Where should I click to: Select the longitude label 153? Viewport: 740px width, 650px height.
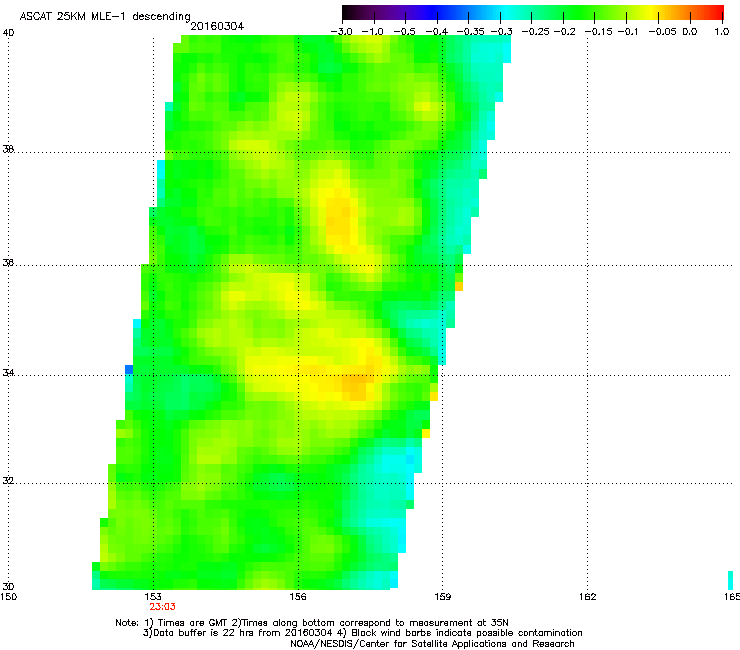[x=153, y=597]
